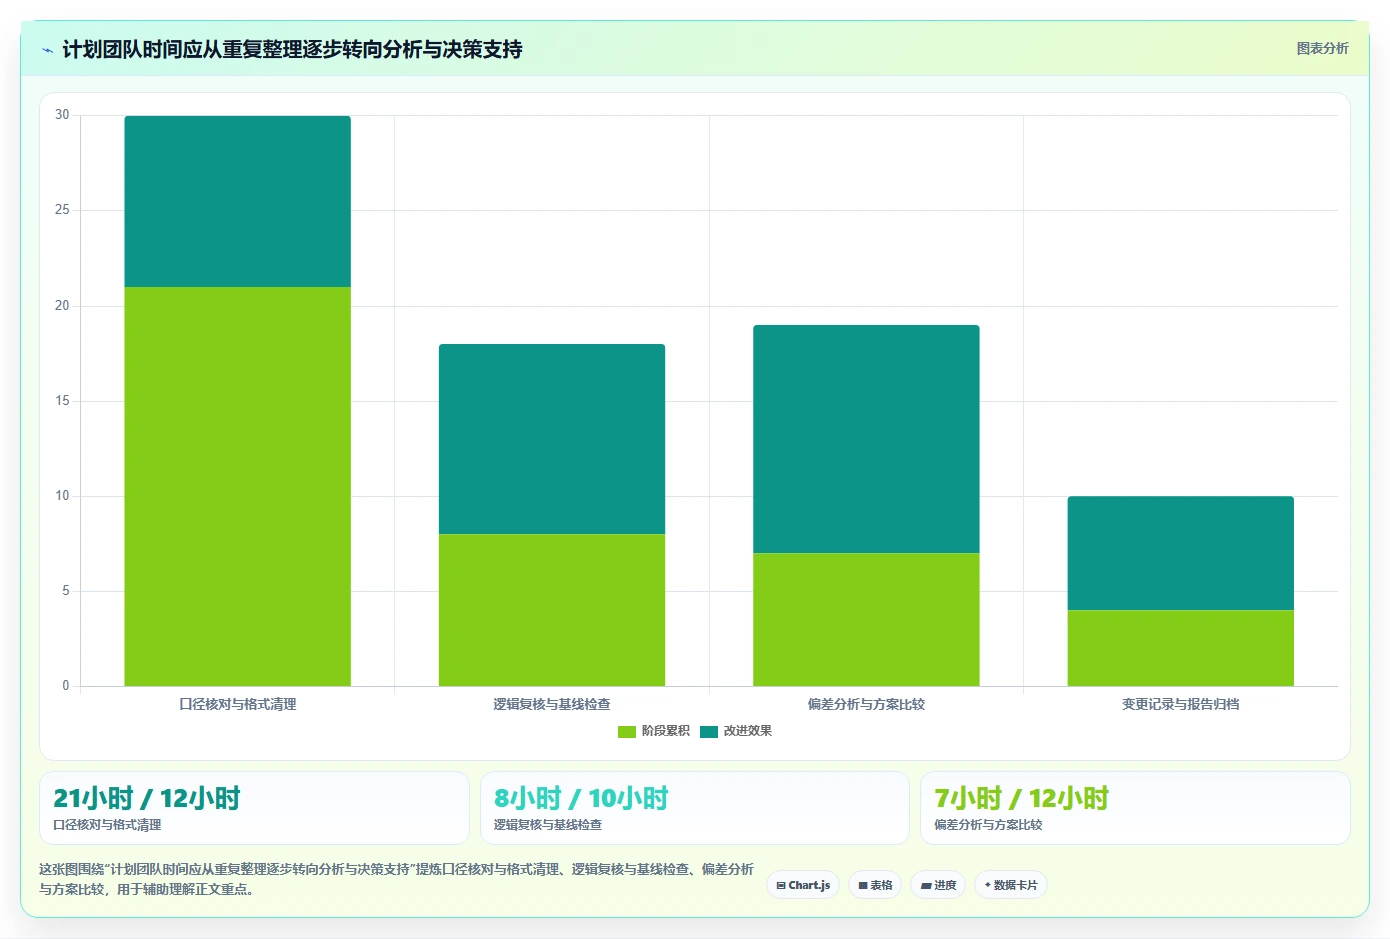
Task: Click the 偏差分析与方案比较 caption in third card
Action: tap(988, 825)
